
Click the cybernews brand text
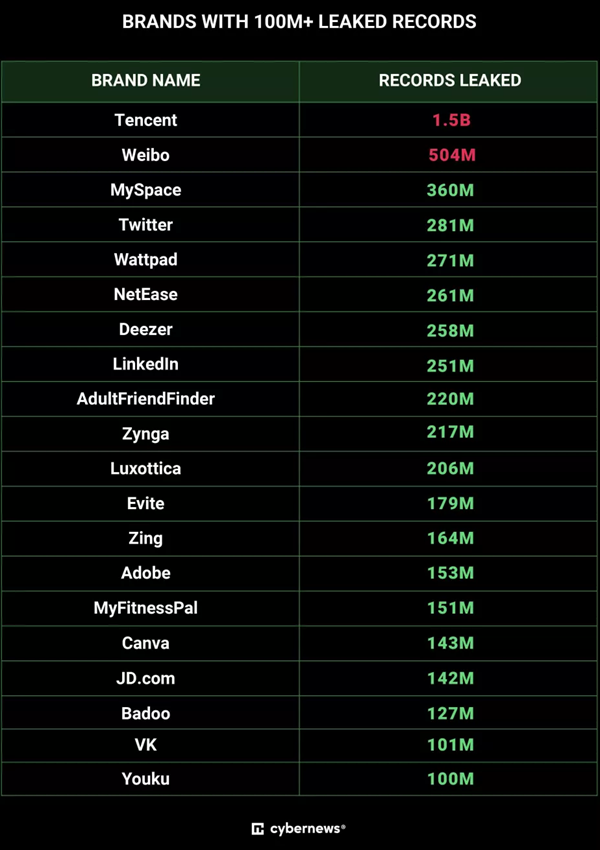[x=306, y=828]
